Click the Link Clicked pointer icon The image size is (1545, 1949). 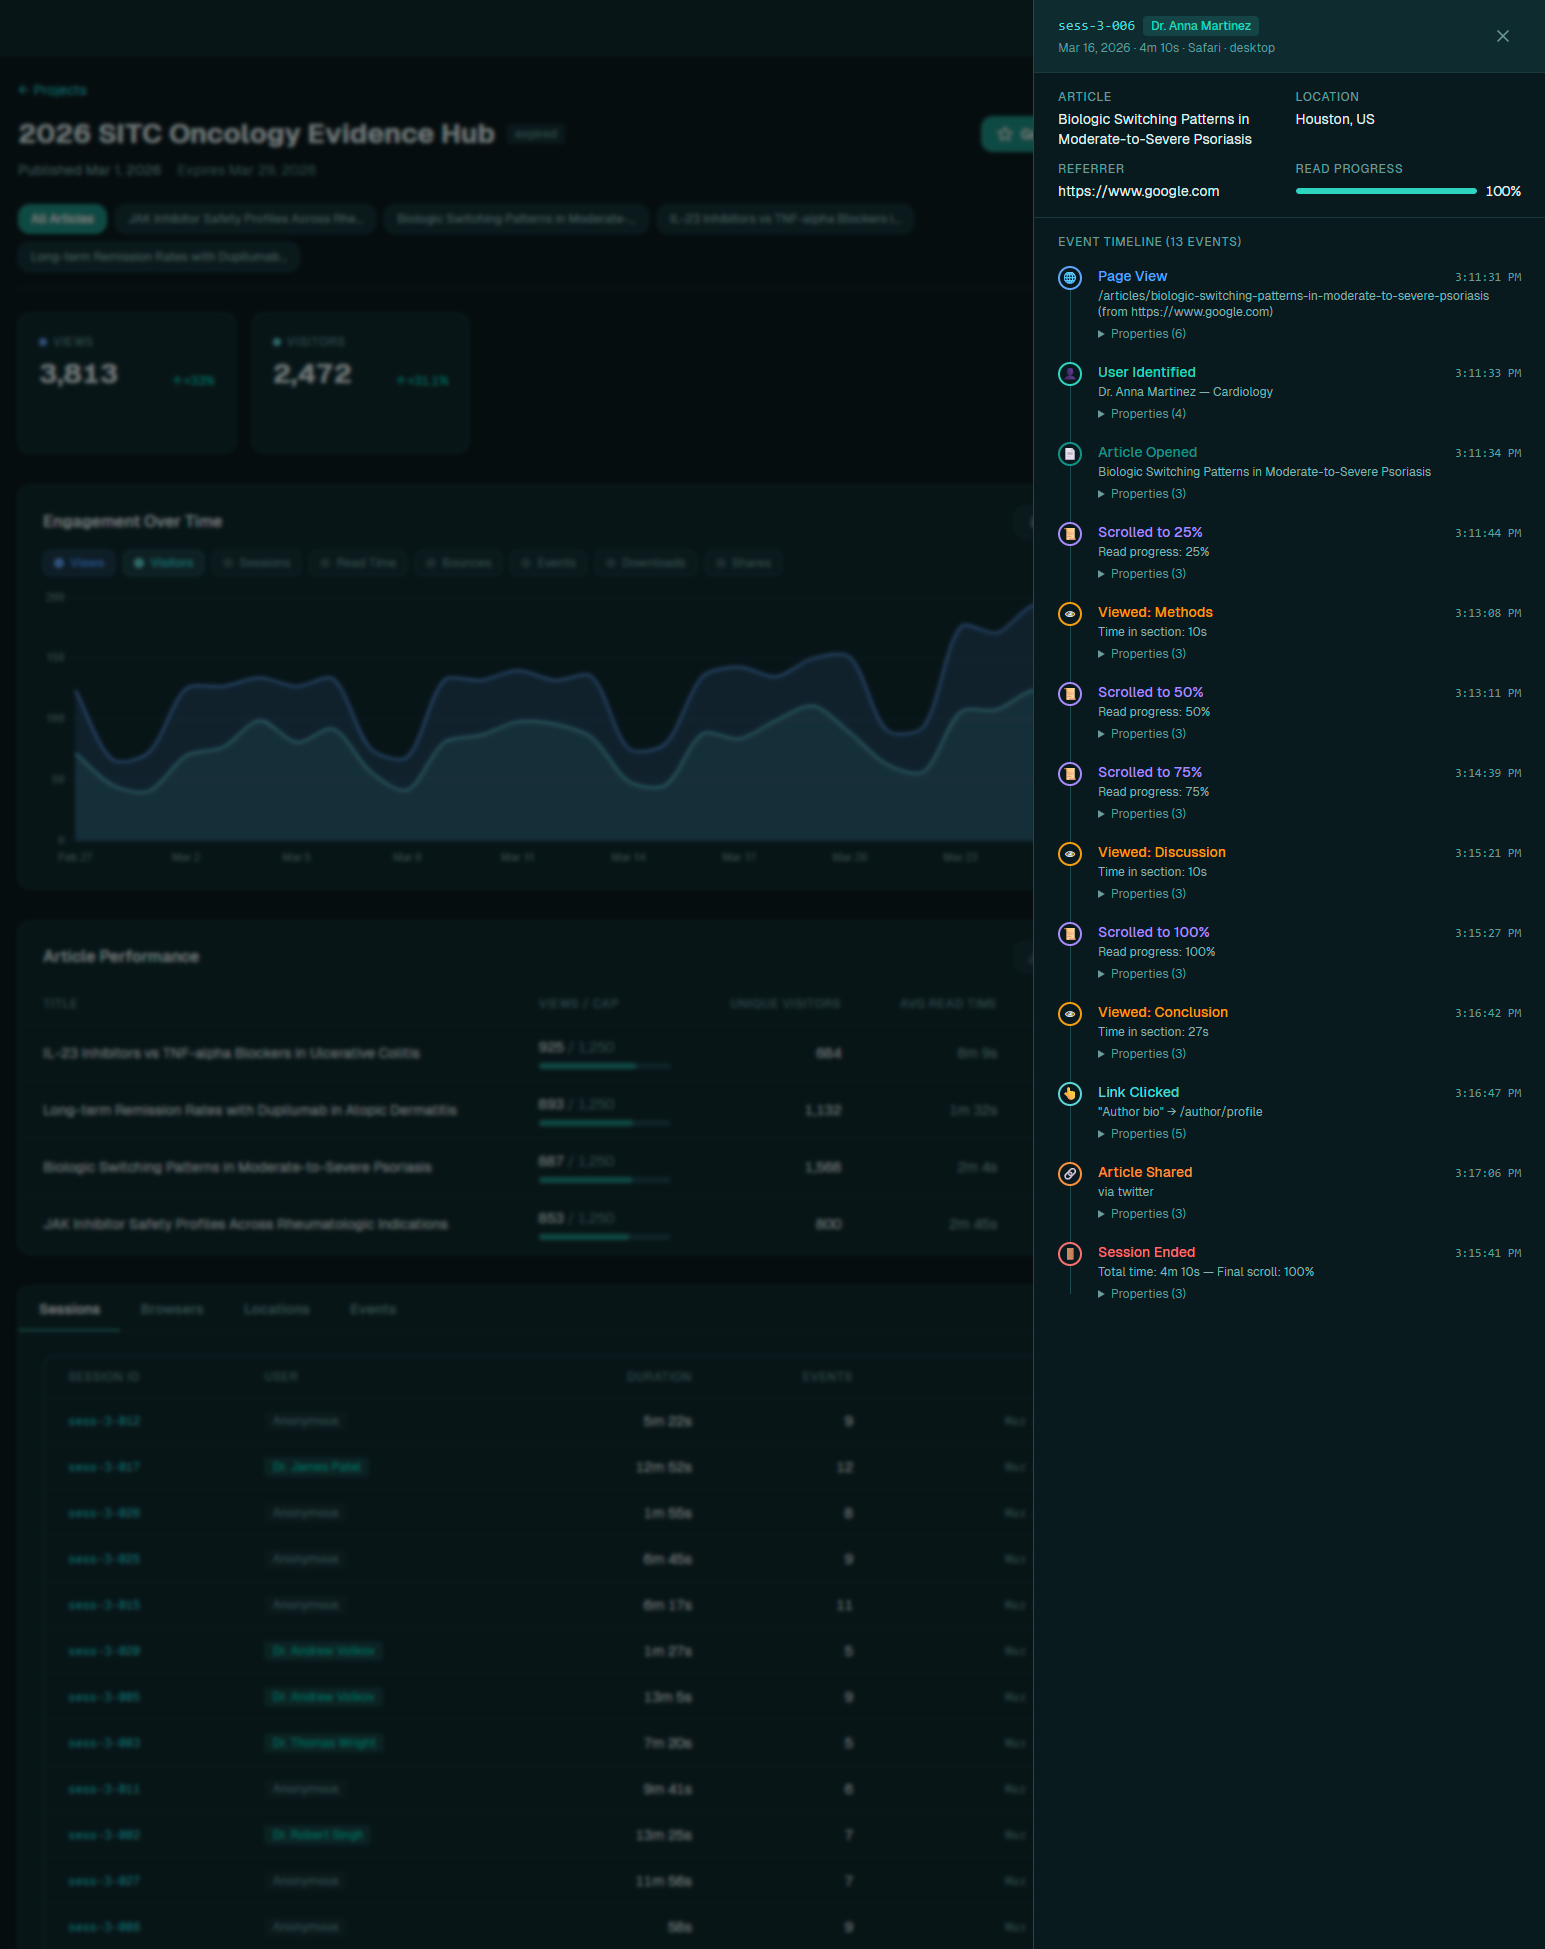tap(1070, 1094)
